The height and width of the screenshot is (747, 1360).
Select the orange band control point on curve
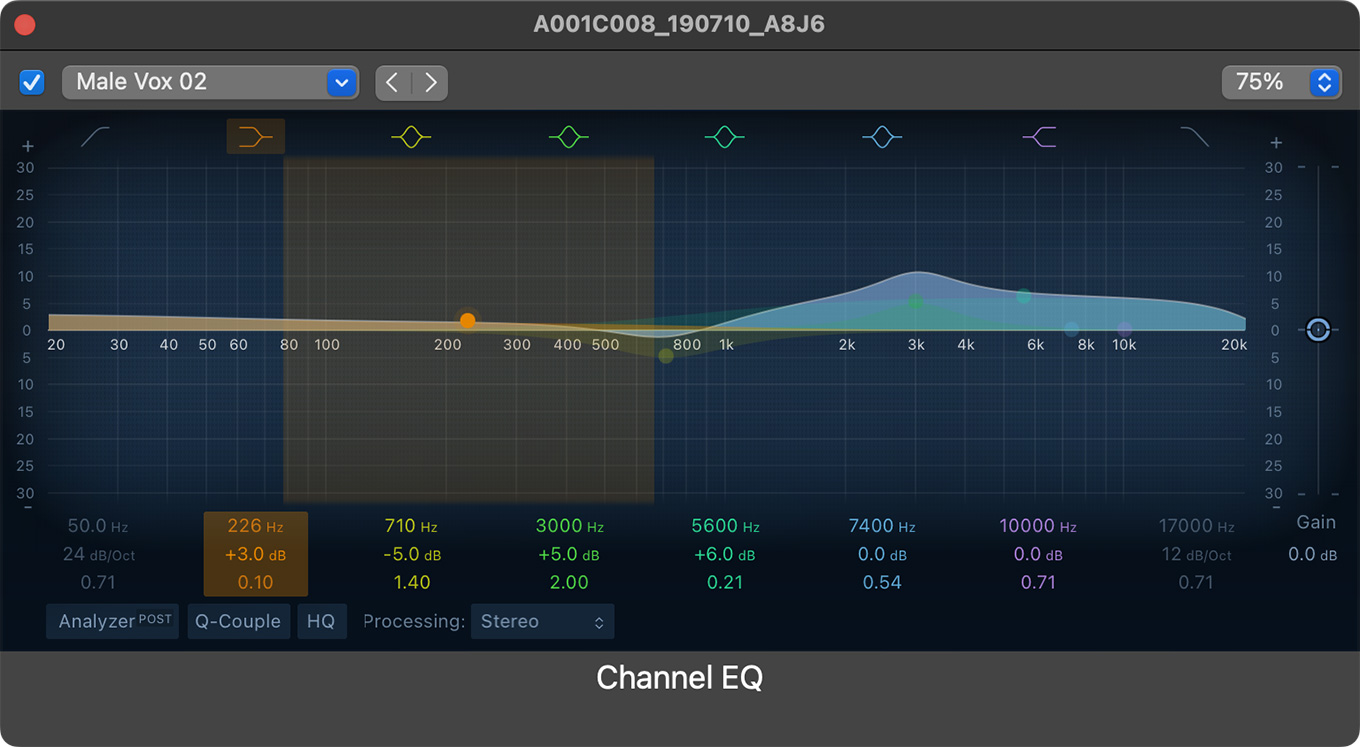(468, 321)
